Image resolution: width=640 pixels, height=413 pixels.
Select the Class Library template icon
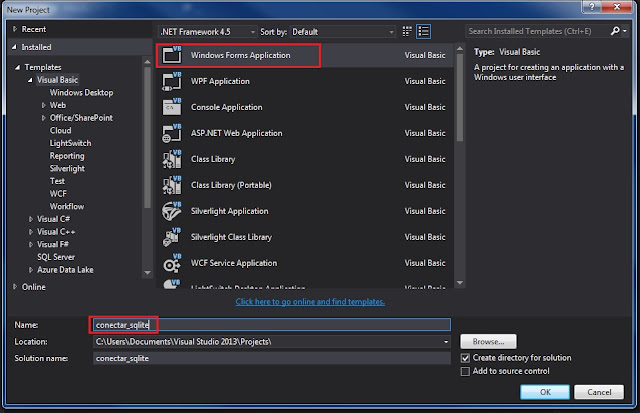172,159
